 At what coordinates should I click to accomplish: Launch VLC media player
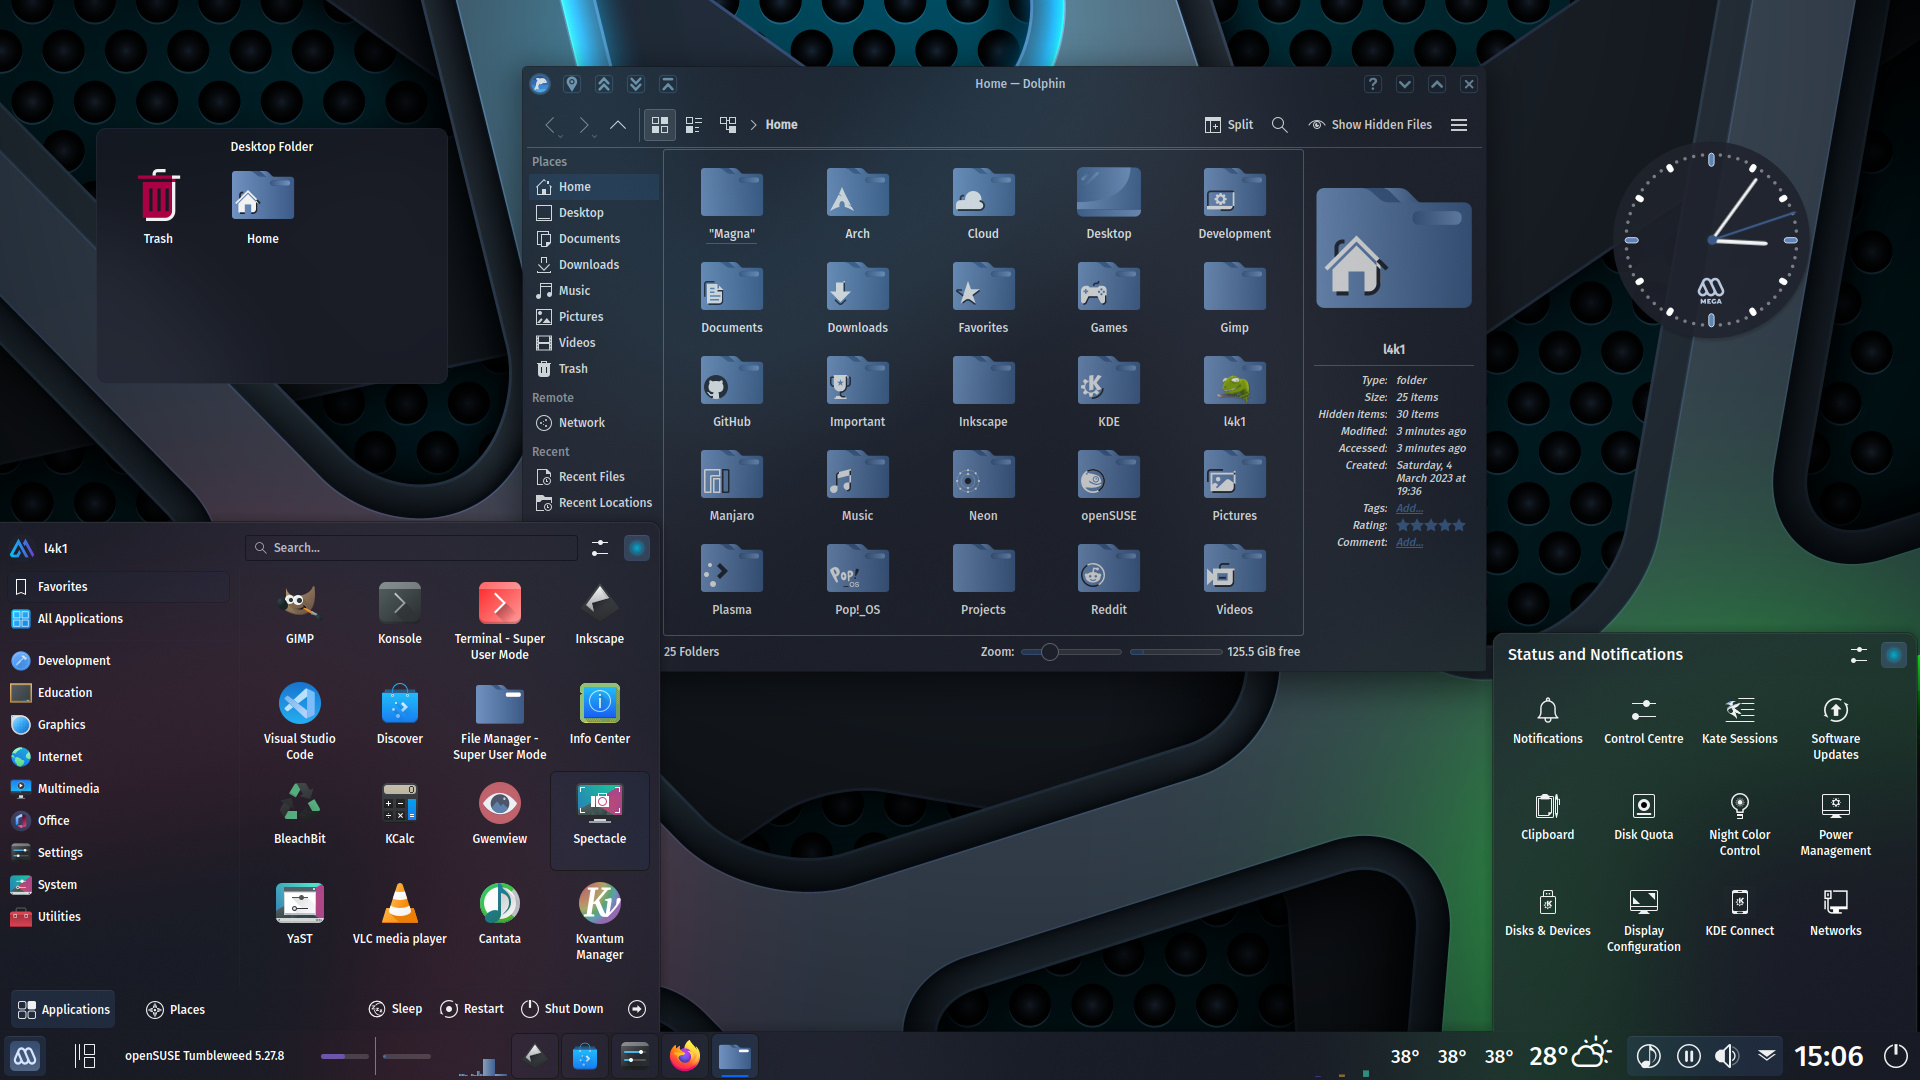[x=400, y=913]
